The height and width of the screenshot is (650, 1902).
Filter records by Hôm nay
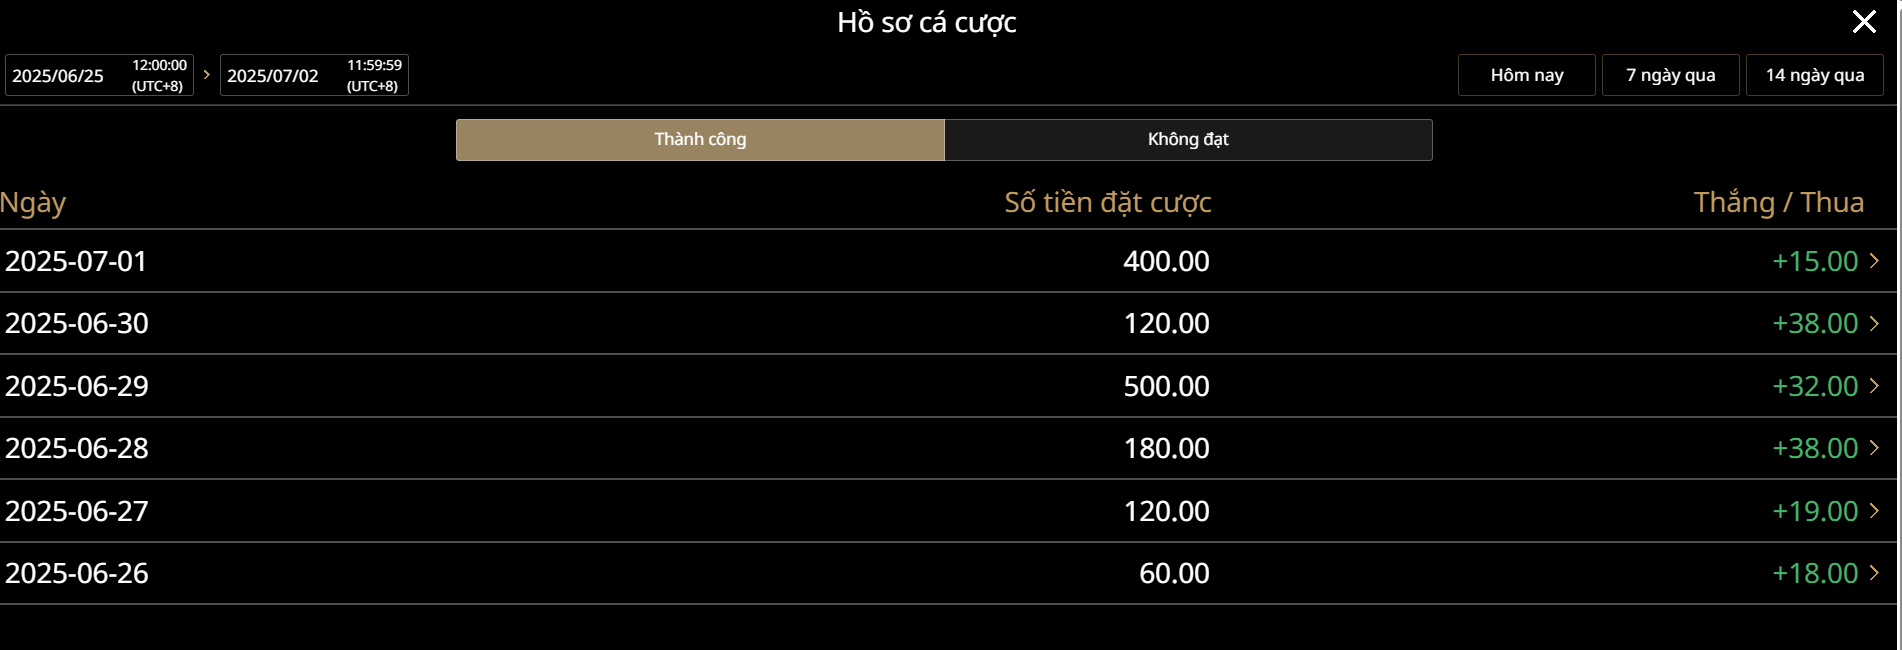[x=1526, y=75]
